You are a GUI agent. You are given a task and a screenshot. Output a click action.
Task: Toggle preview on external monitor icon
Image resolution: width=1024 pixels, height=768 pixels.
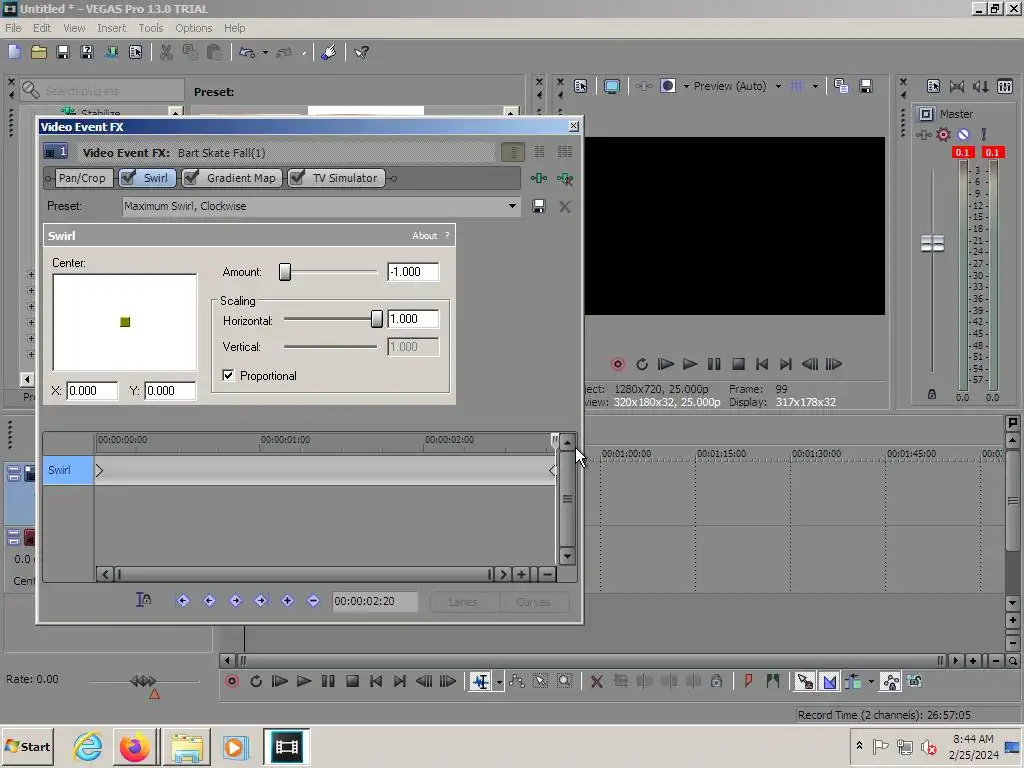point(612,86)
